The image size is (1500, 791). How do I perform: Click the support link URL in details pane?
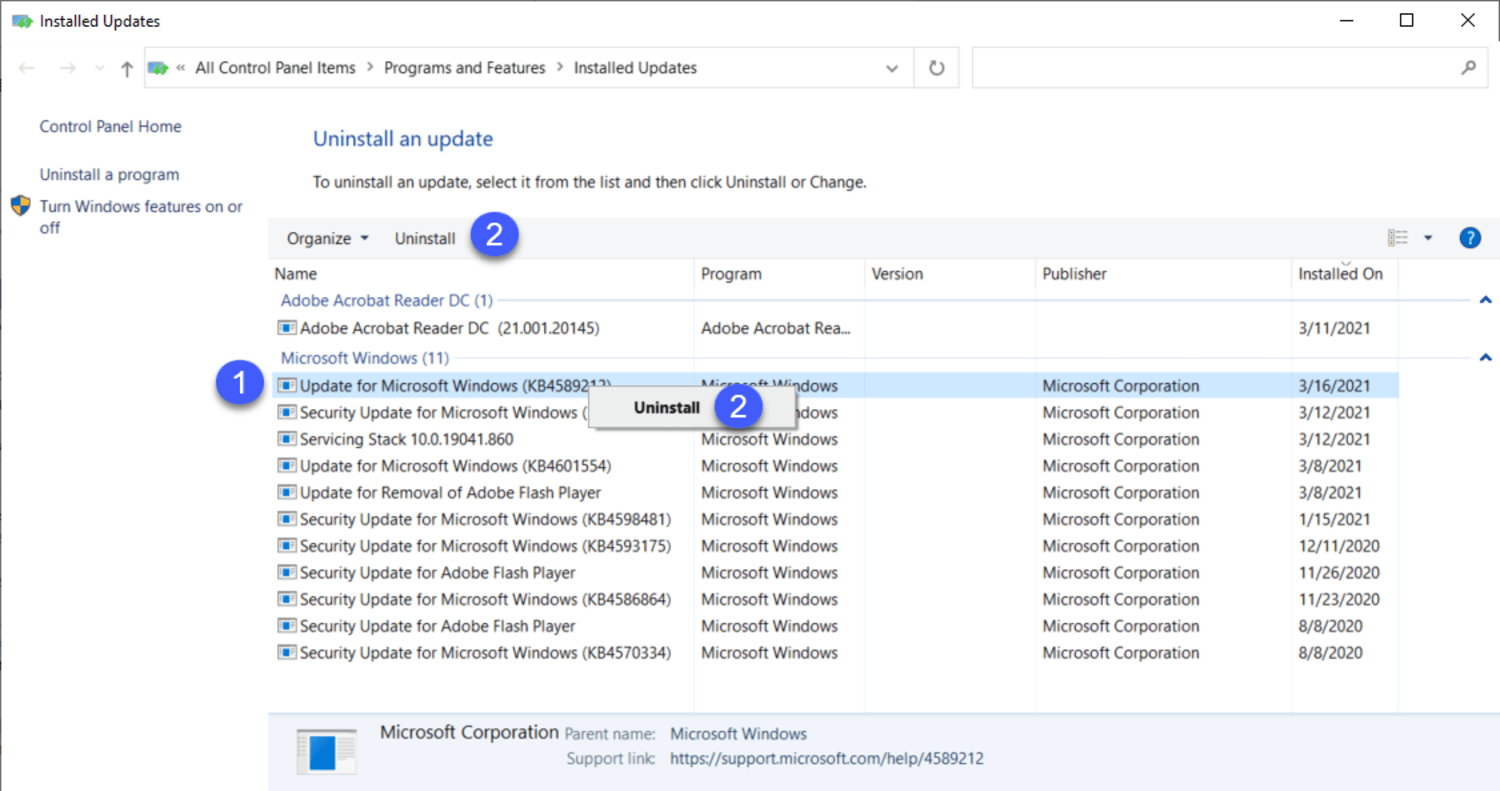[827, 759]
